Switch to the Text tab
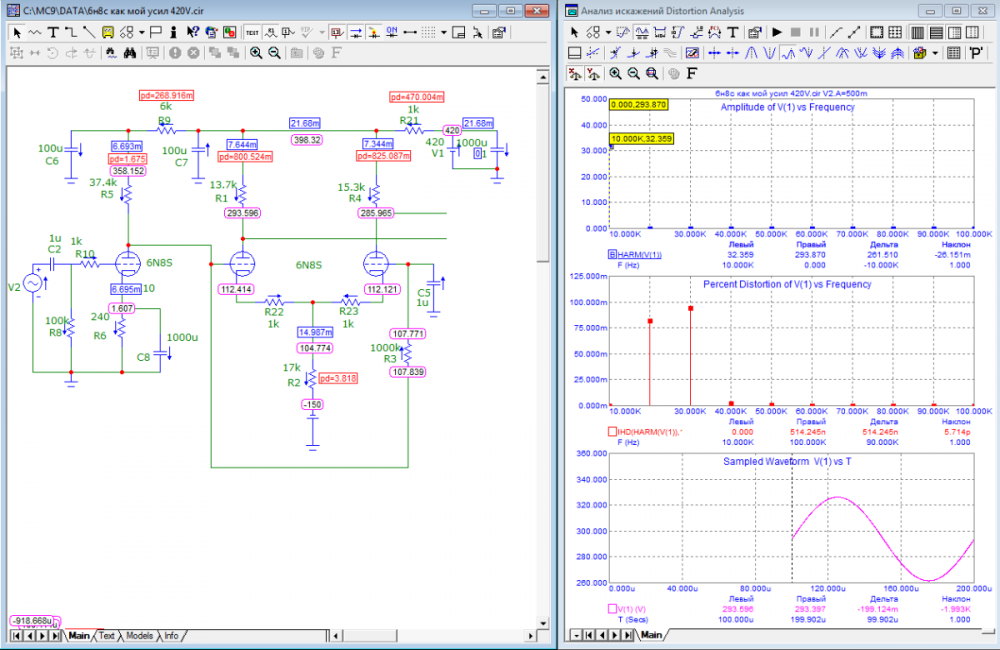The width and height of the screenshot is (1000, 650). click(x=107, y=635)
